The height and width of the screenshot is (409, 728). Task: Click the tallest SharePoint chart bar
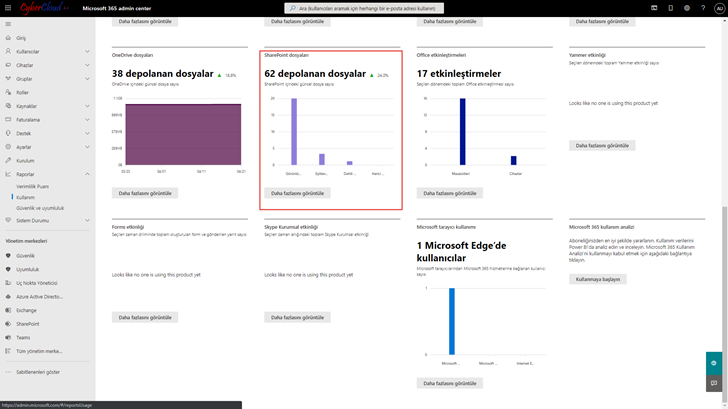pyautogui.click(x=294, y=131)
